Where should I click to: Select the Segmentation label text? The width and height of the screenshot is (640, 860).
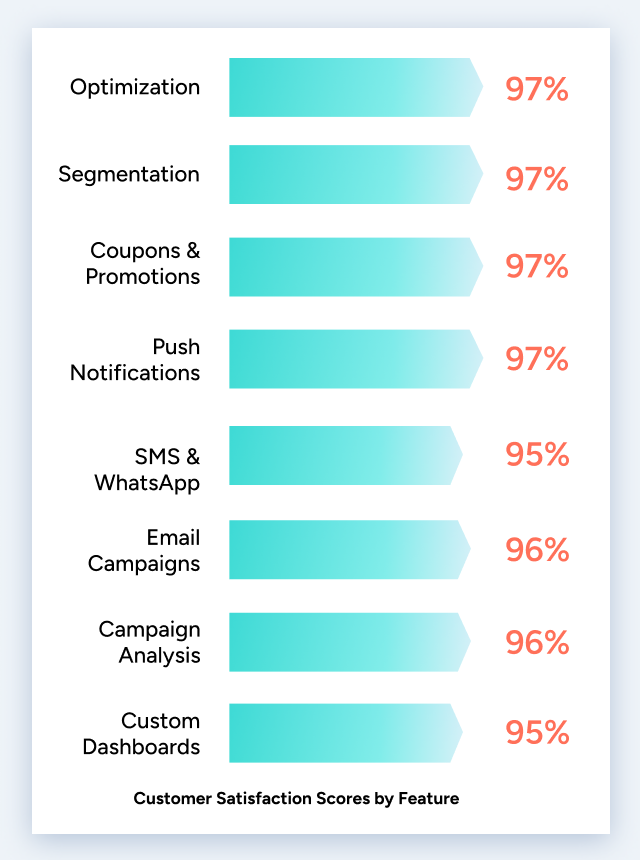[129, 174]
